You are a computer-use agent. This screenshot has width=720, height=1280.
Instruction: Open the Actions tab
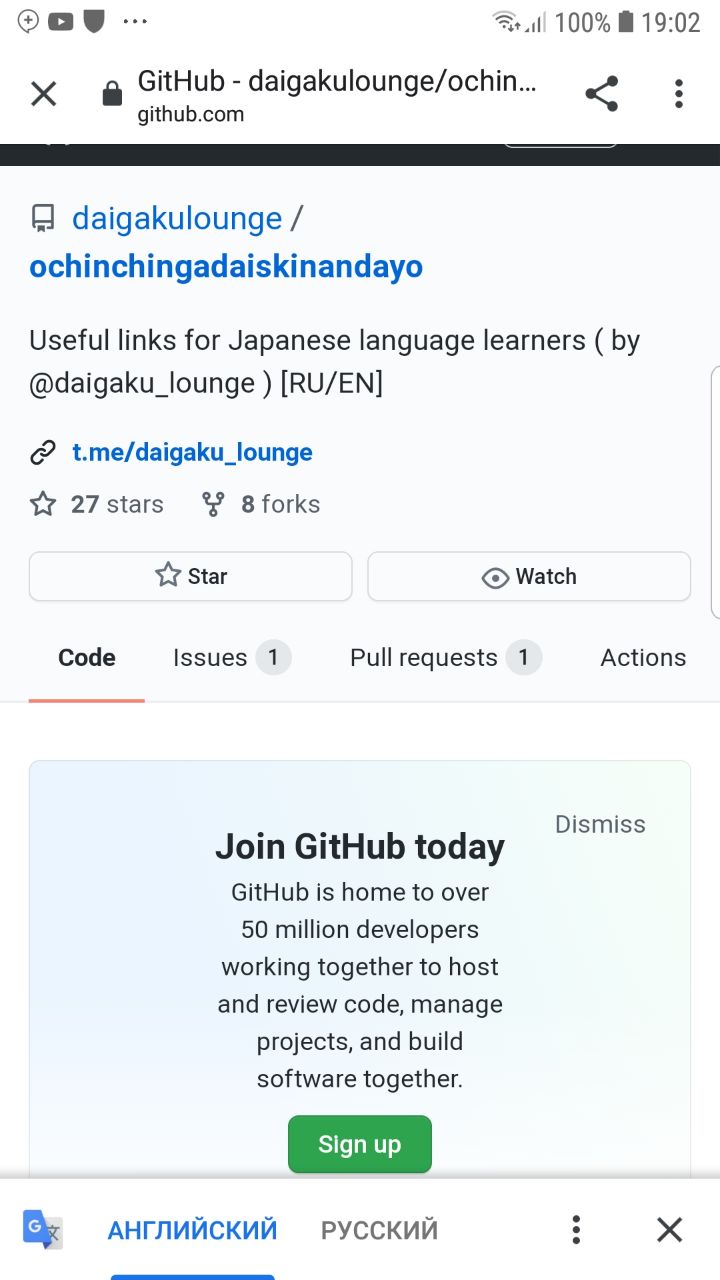pyautogui.click(x=643, y=658)
